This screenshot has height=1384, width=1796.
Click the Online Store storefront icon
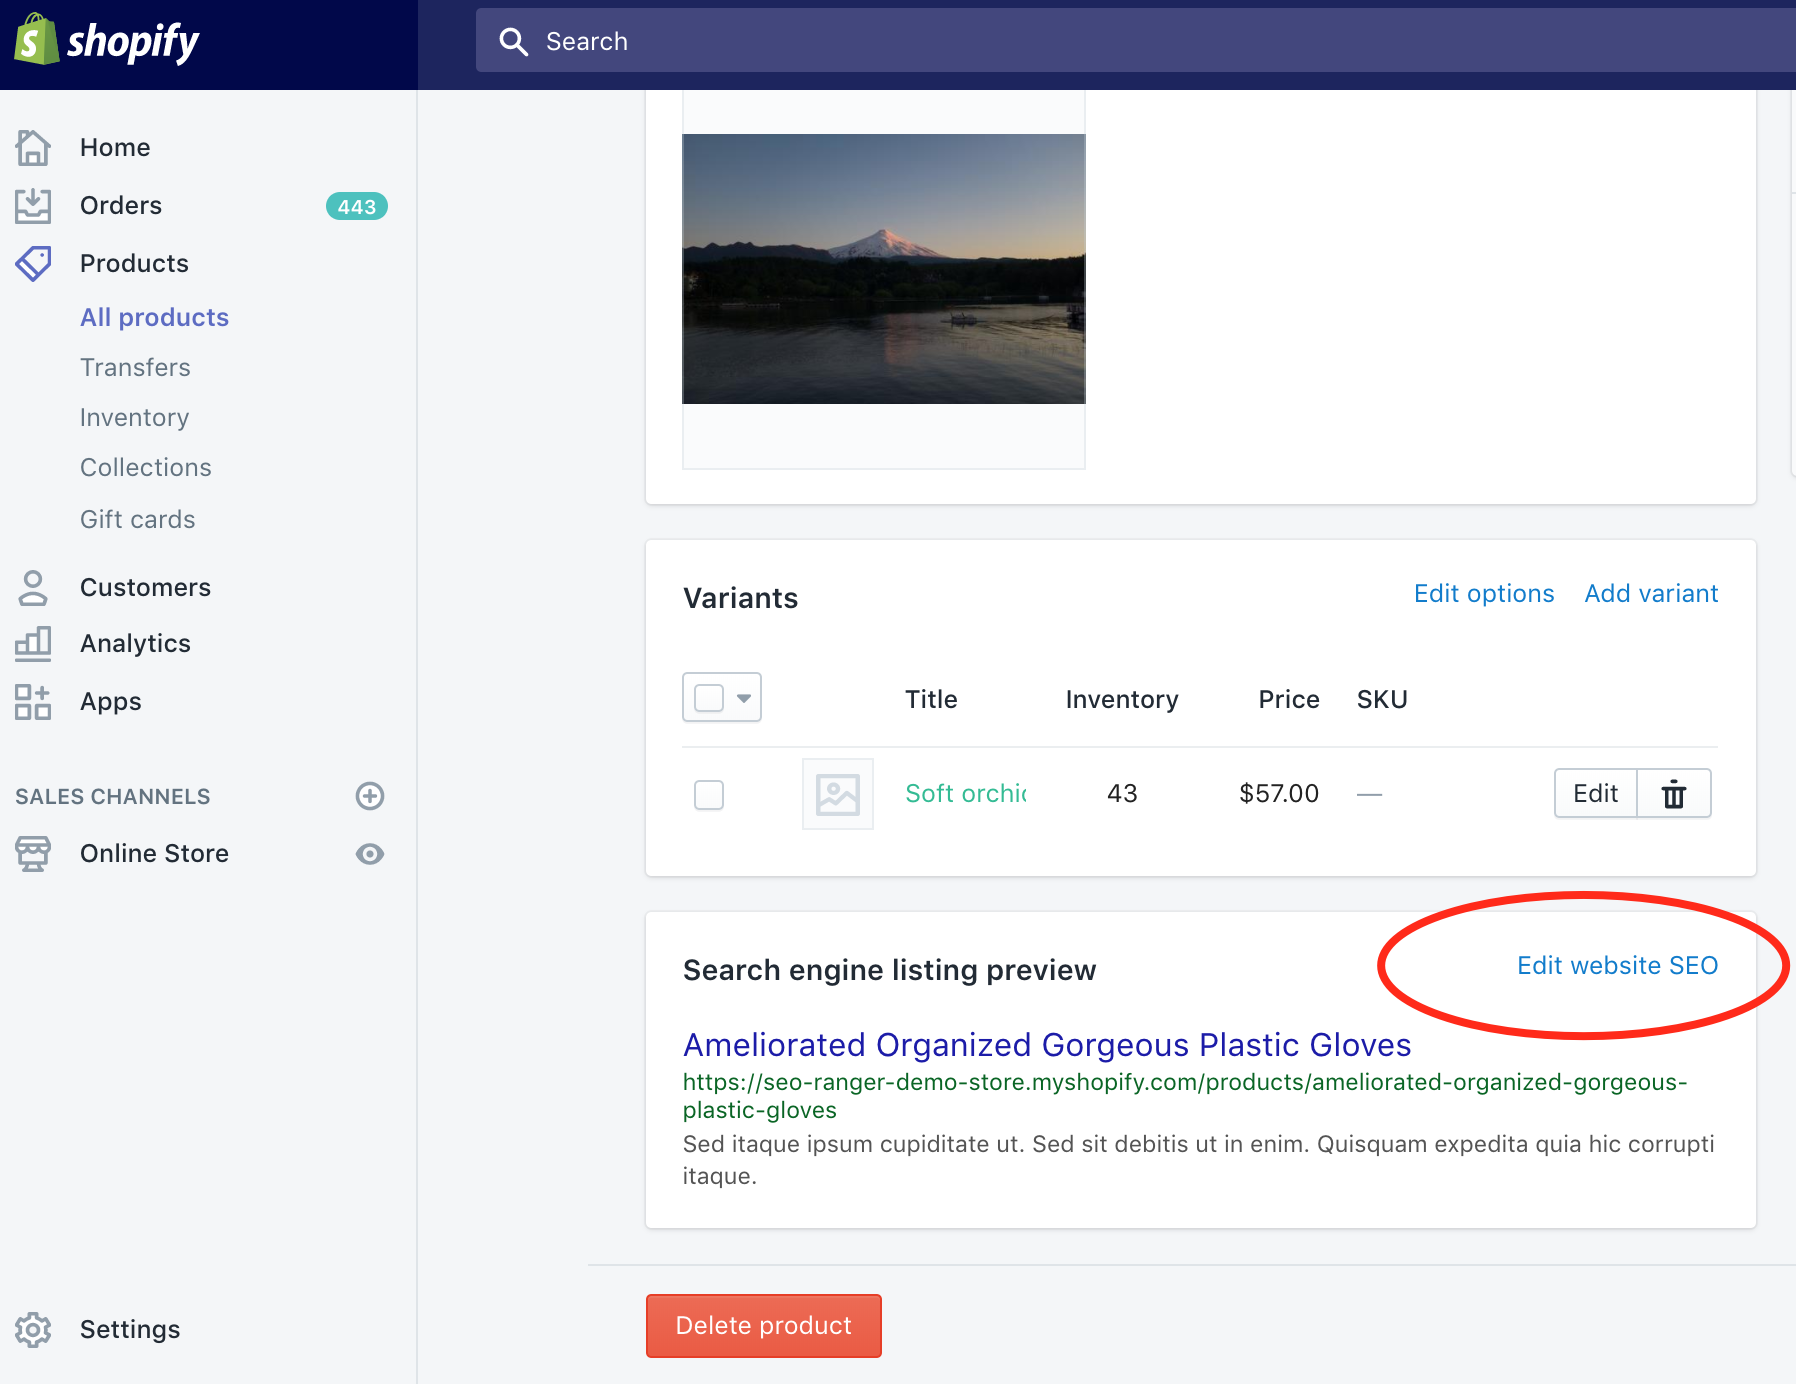pyautogui.click(x=33, y=853)
